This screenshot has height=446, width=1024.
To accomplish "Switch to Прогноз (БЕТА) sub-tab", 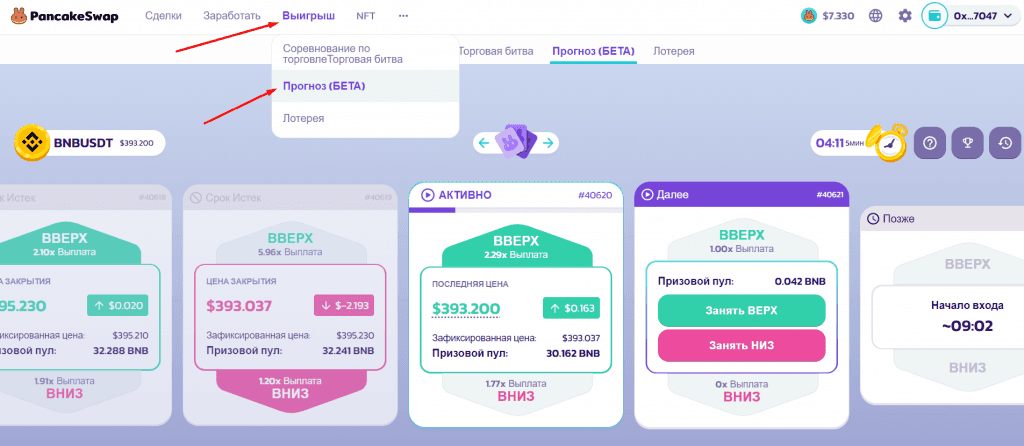I will (593, 50).
